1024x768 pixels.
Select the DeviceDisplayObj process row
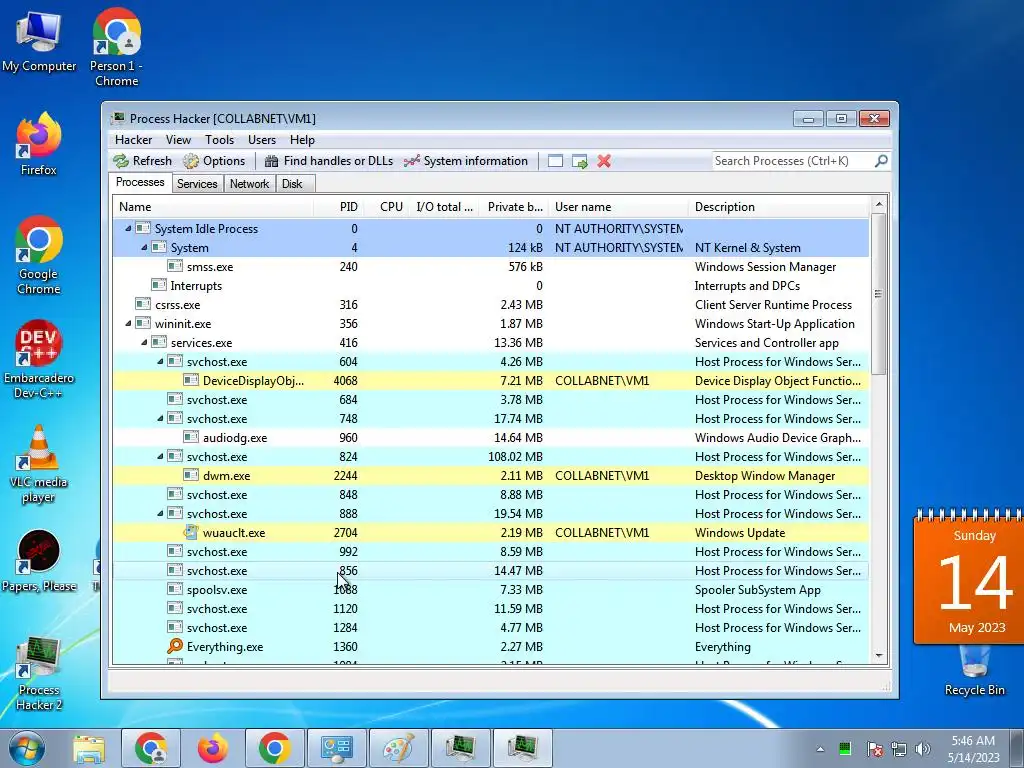click(x=491, y=380)
